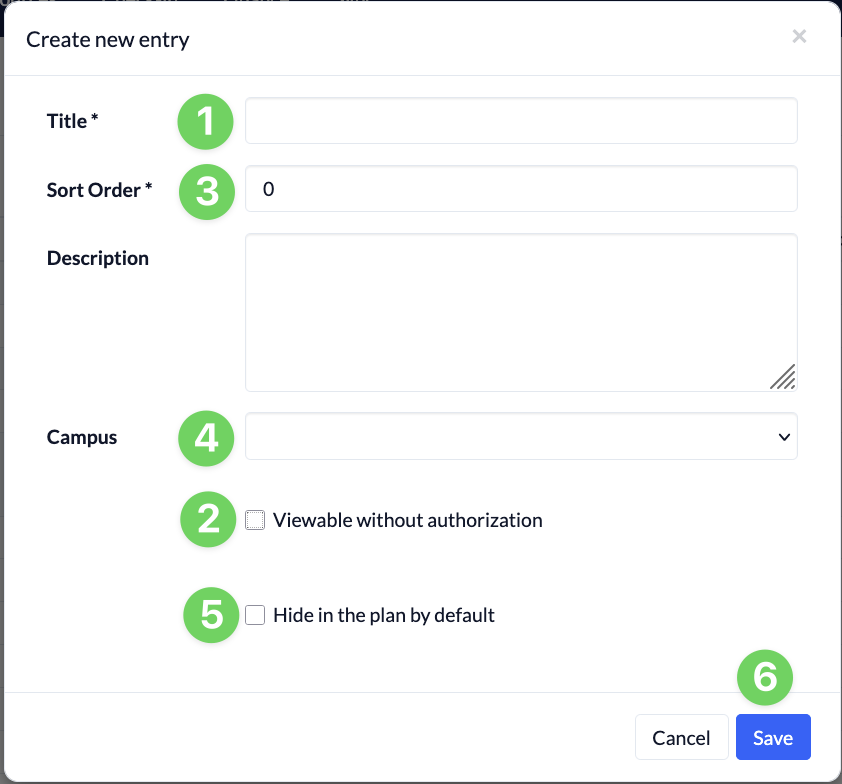842x784 pixels.
Task: Open the Campus dropdown
Action: coord(521,436)
